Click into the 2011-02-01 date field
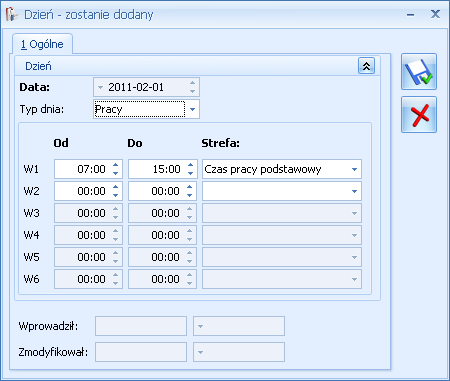 coord(146,87)
